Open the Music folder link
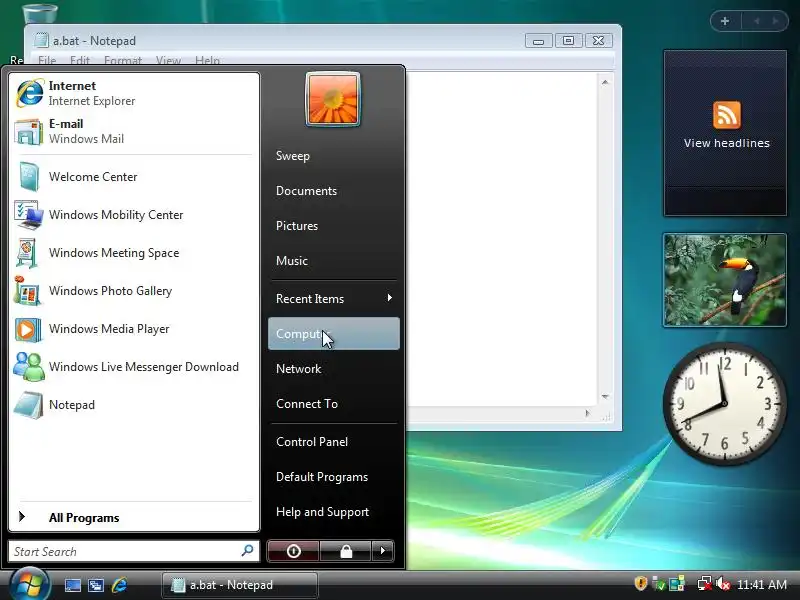800x600 pixels. [x=334, y=261]
